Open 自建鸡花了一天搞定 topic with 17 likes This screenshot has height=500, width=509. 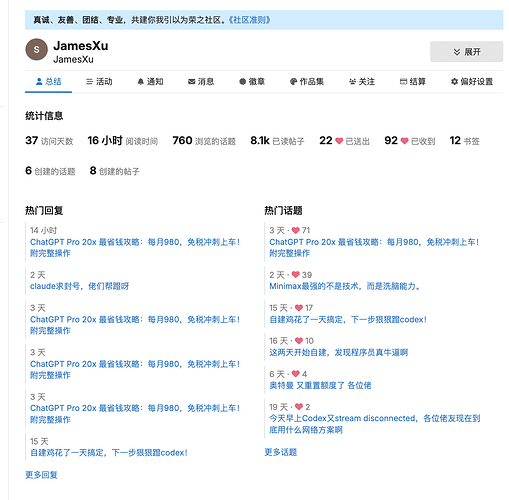(348, 319)
